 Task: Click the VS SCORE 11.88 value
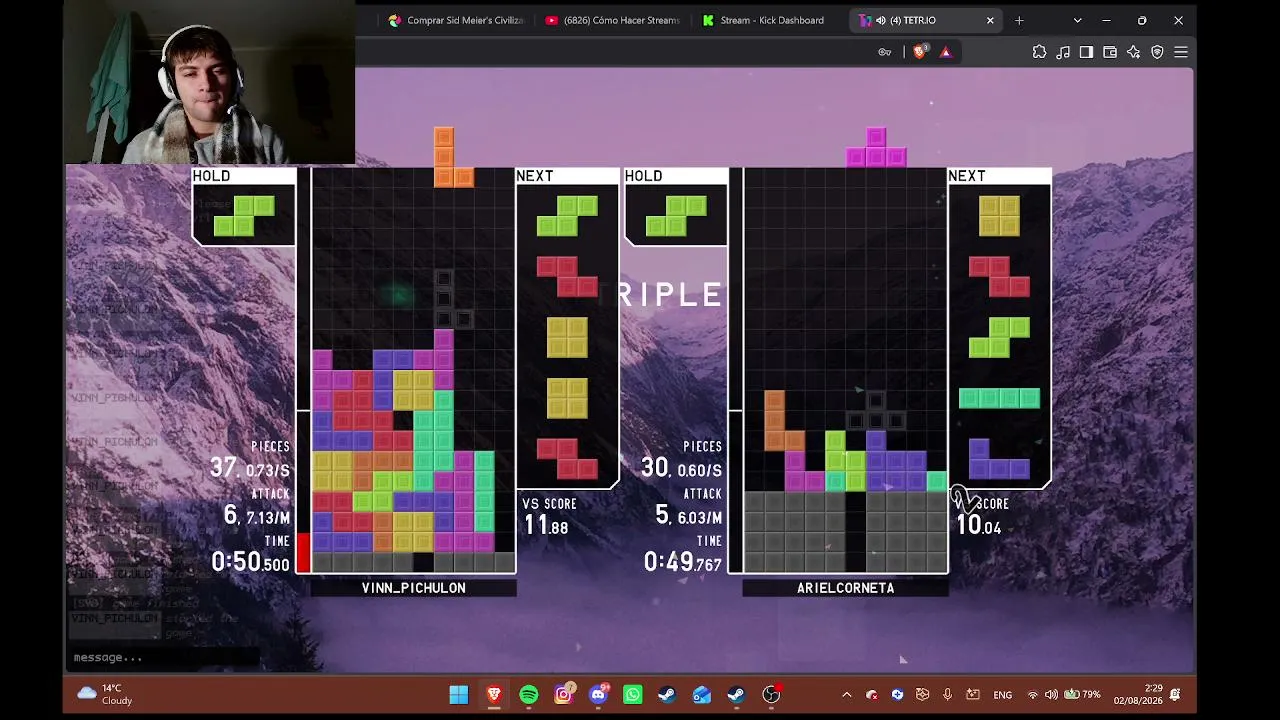[x=547, y=527]
